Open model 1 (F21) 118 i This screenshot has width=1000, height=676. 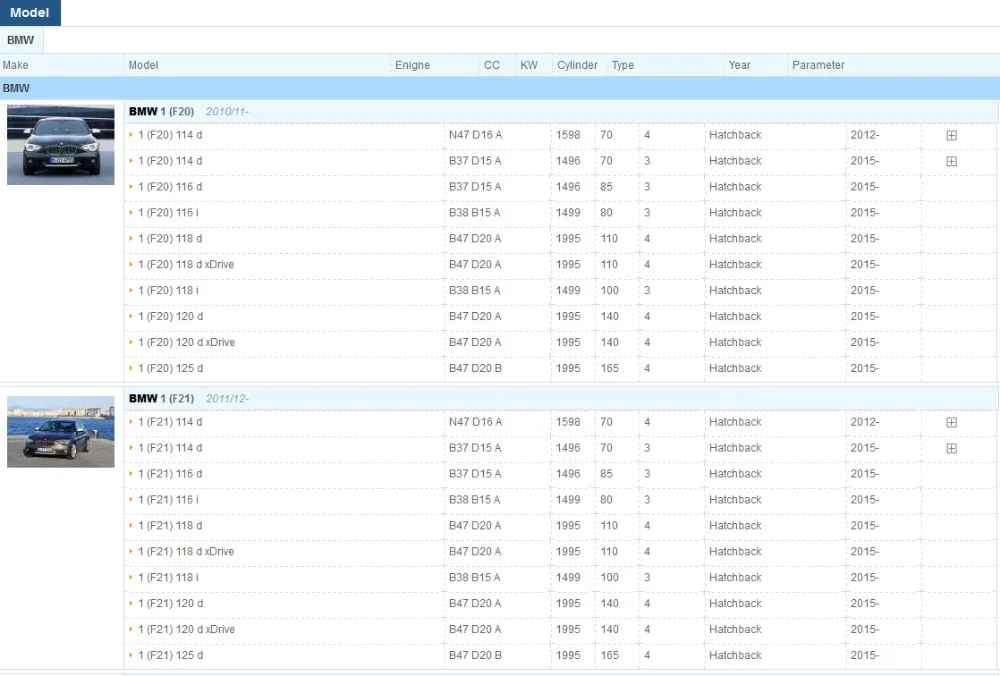point(168,578)
